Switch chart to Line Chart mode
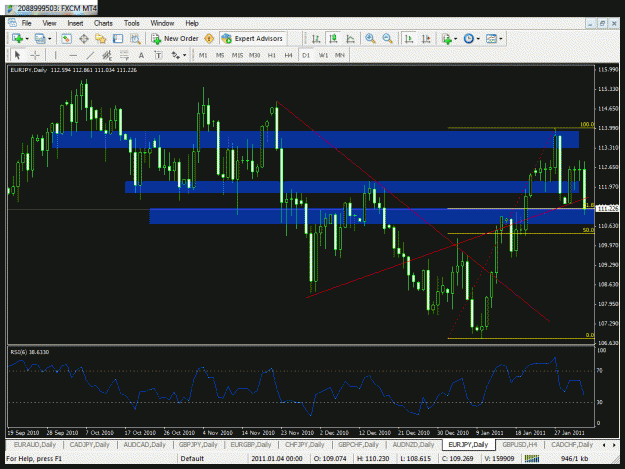 tap(350, 39)
